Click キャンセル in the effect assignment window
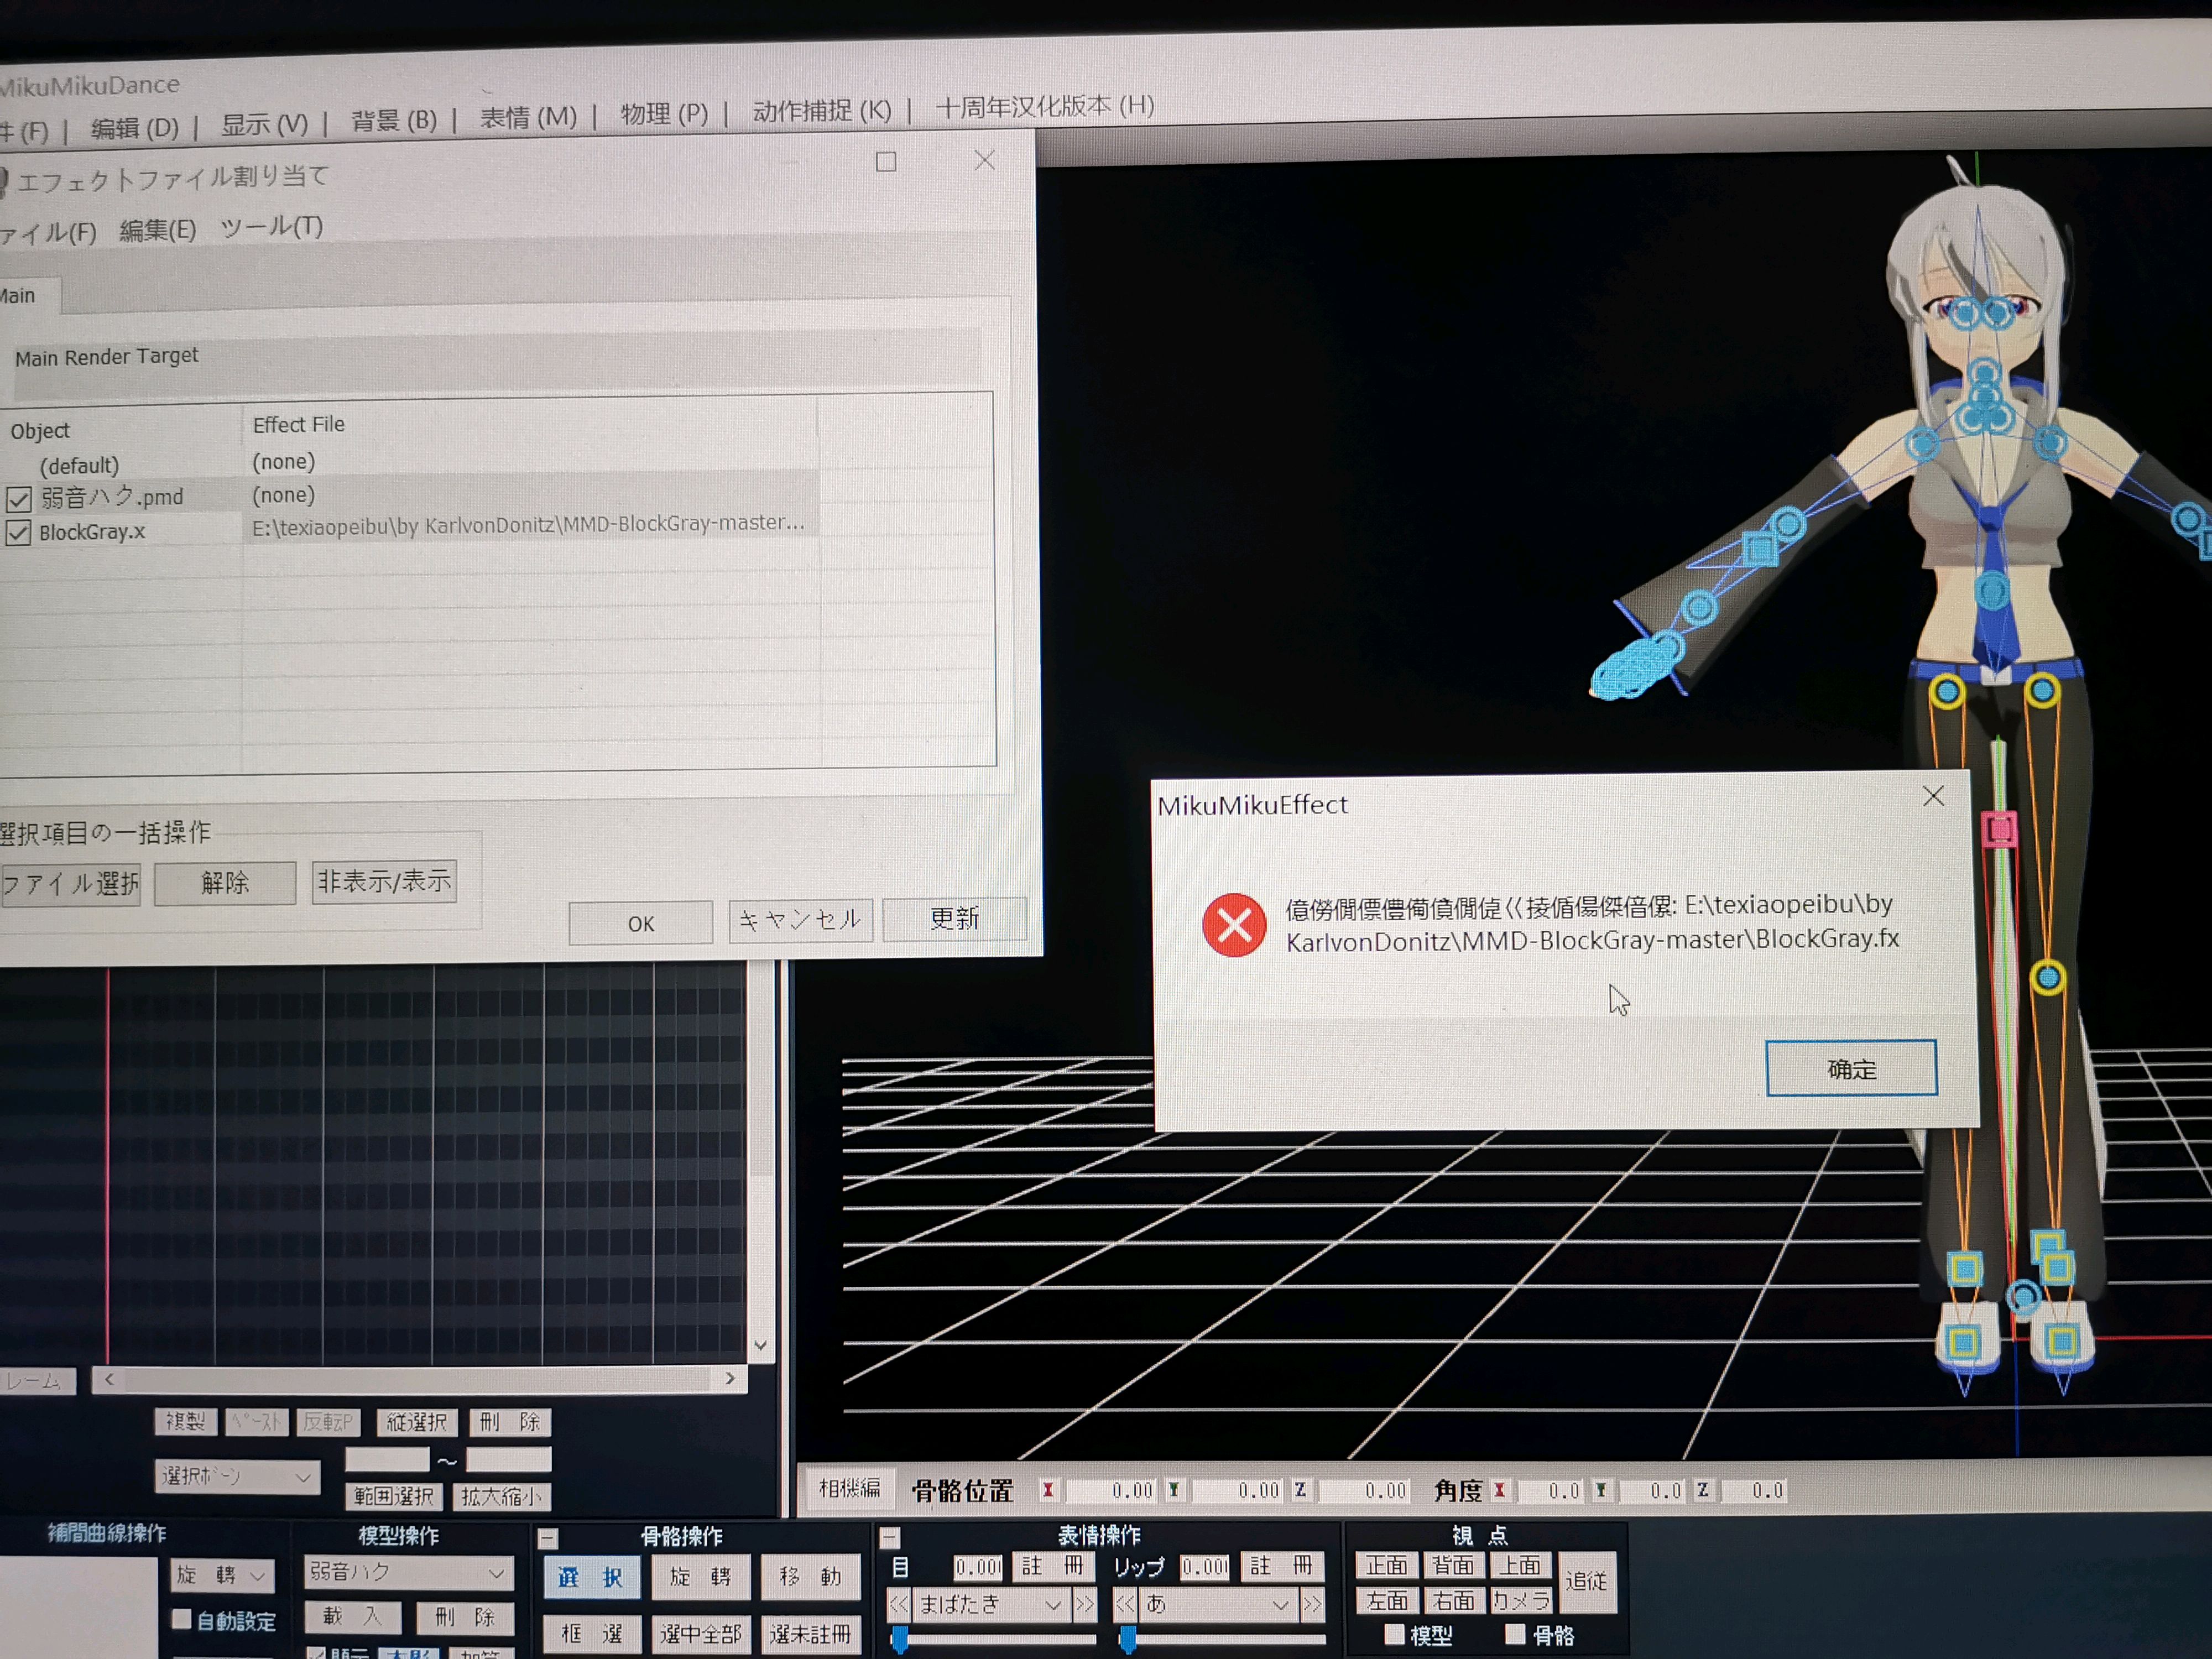Viewport: 2212px width, 1659px height. coord(800,920)
